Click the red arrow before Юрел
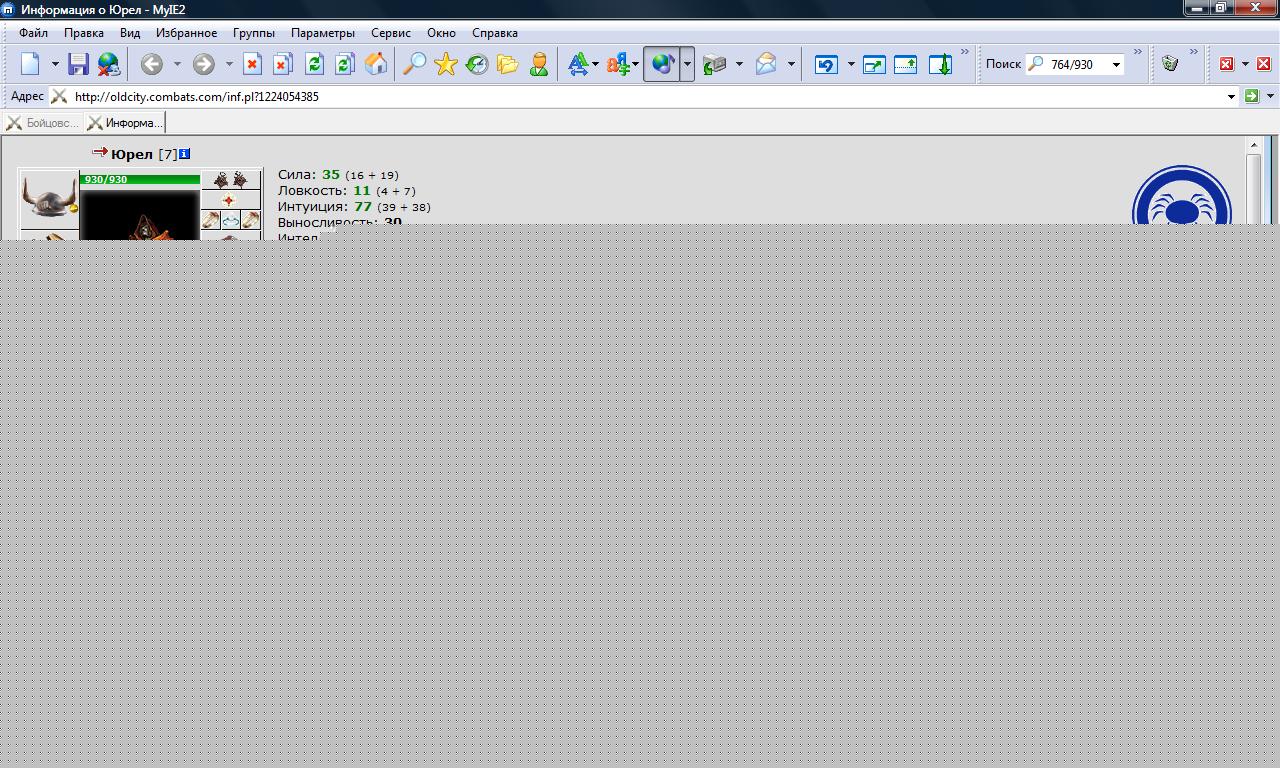The width and height of the screenshot is (1280, 768). pyautogui.click(x=99, y=152)
